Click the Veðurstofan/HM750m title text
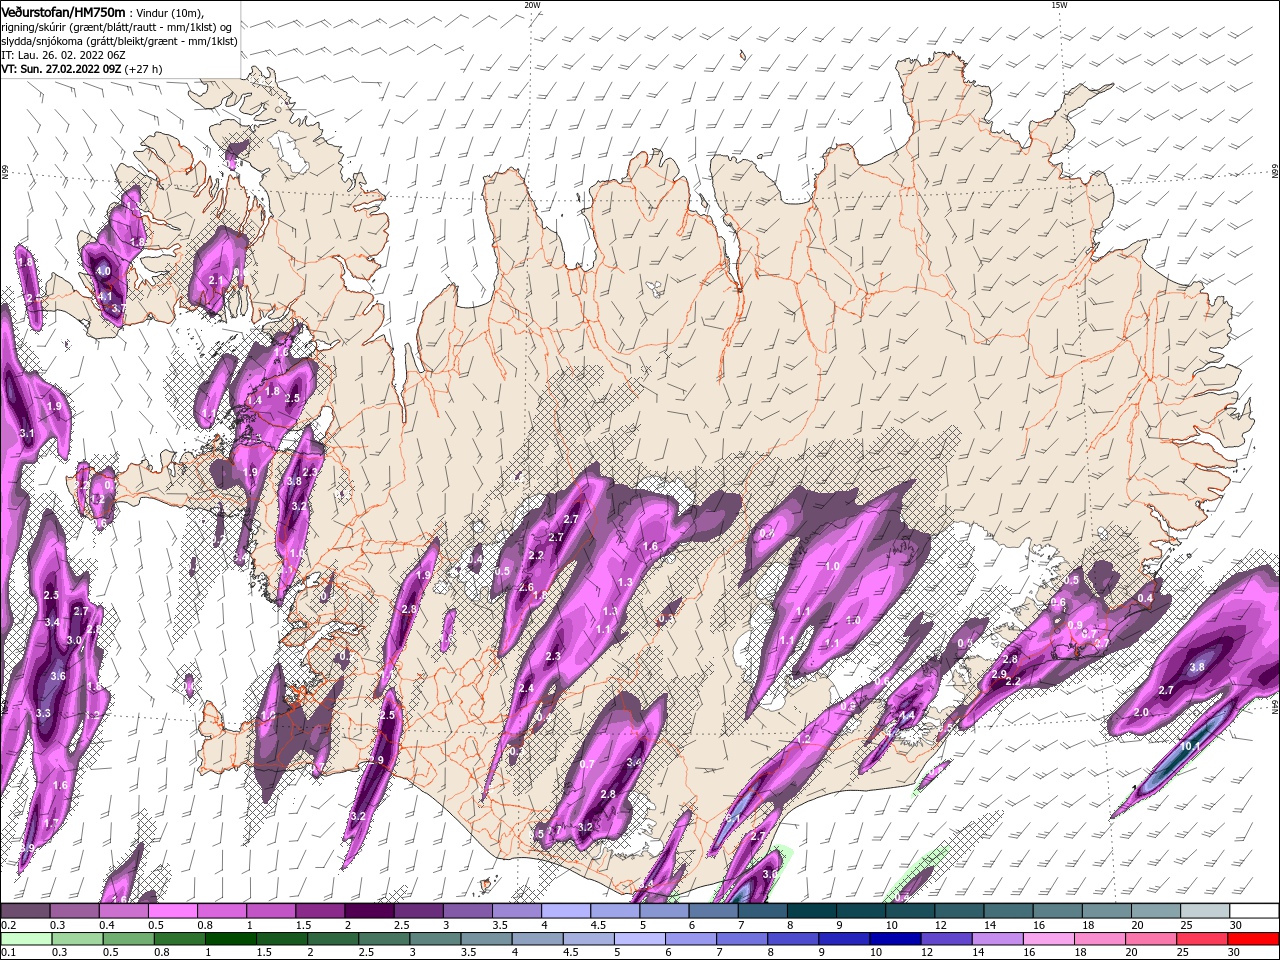The height and width of the screenshot is (960, 1280). pos(63,11)
